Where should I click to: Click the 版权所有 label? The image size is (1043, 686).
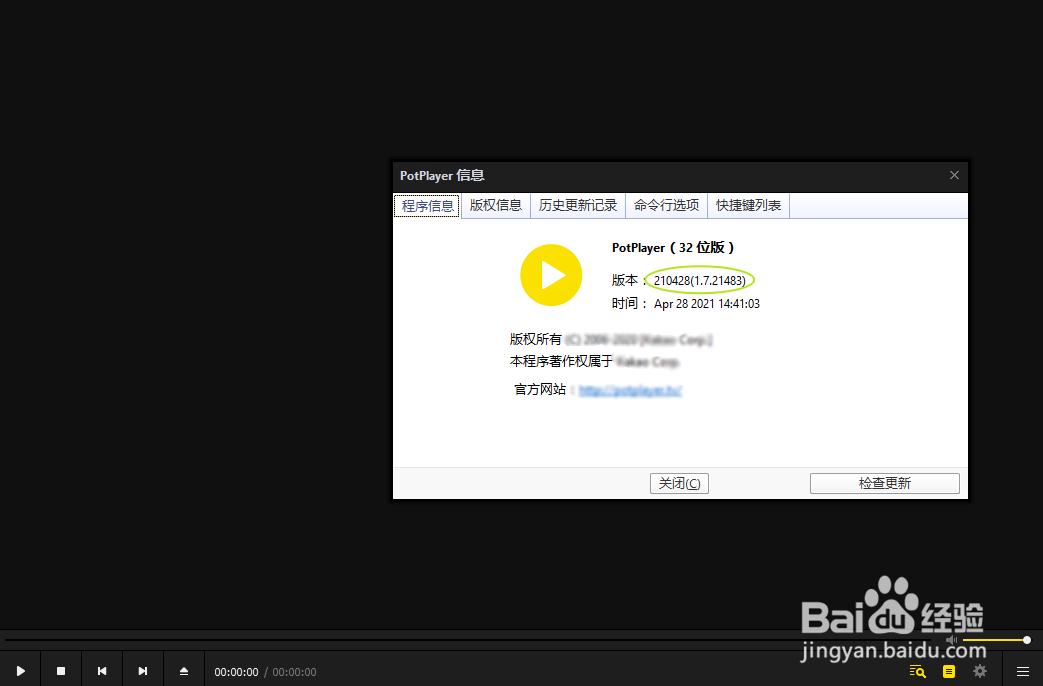pos(535,339)
